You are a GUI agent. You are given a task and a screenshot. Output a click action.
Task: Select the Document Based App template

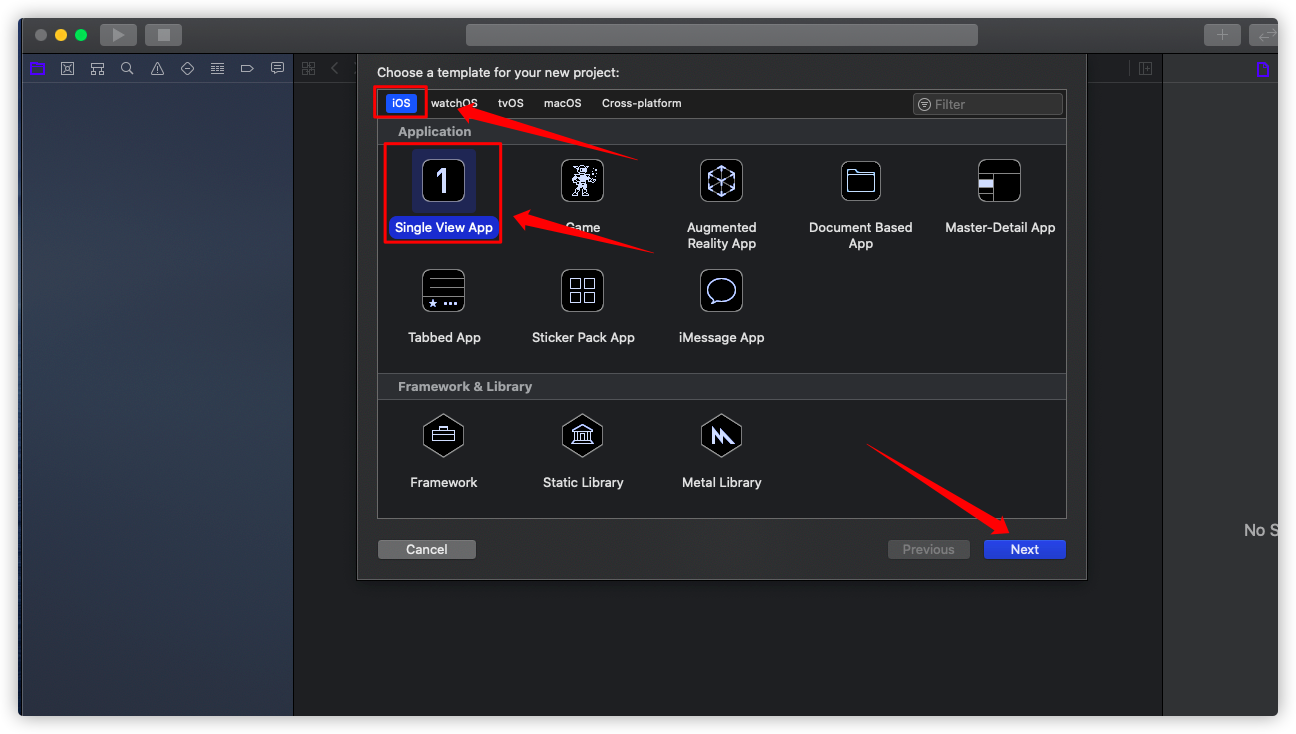[x=860, y=204]
